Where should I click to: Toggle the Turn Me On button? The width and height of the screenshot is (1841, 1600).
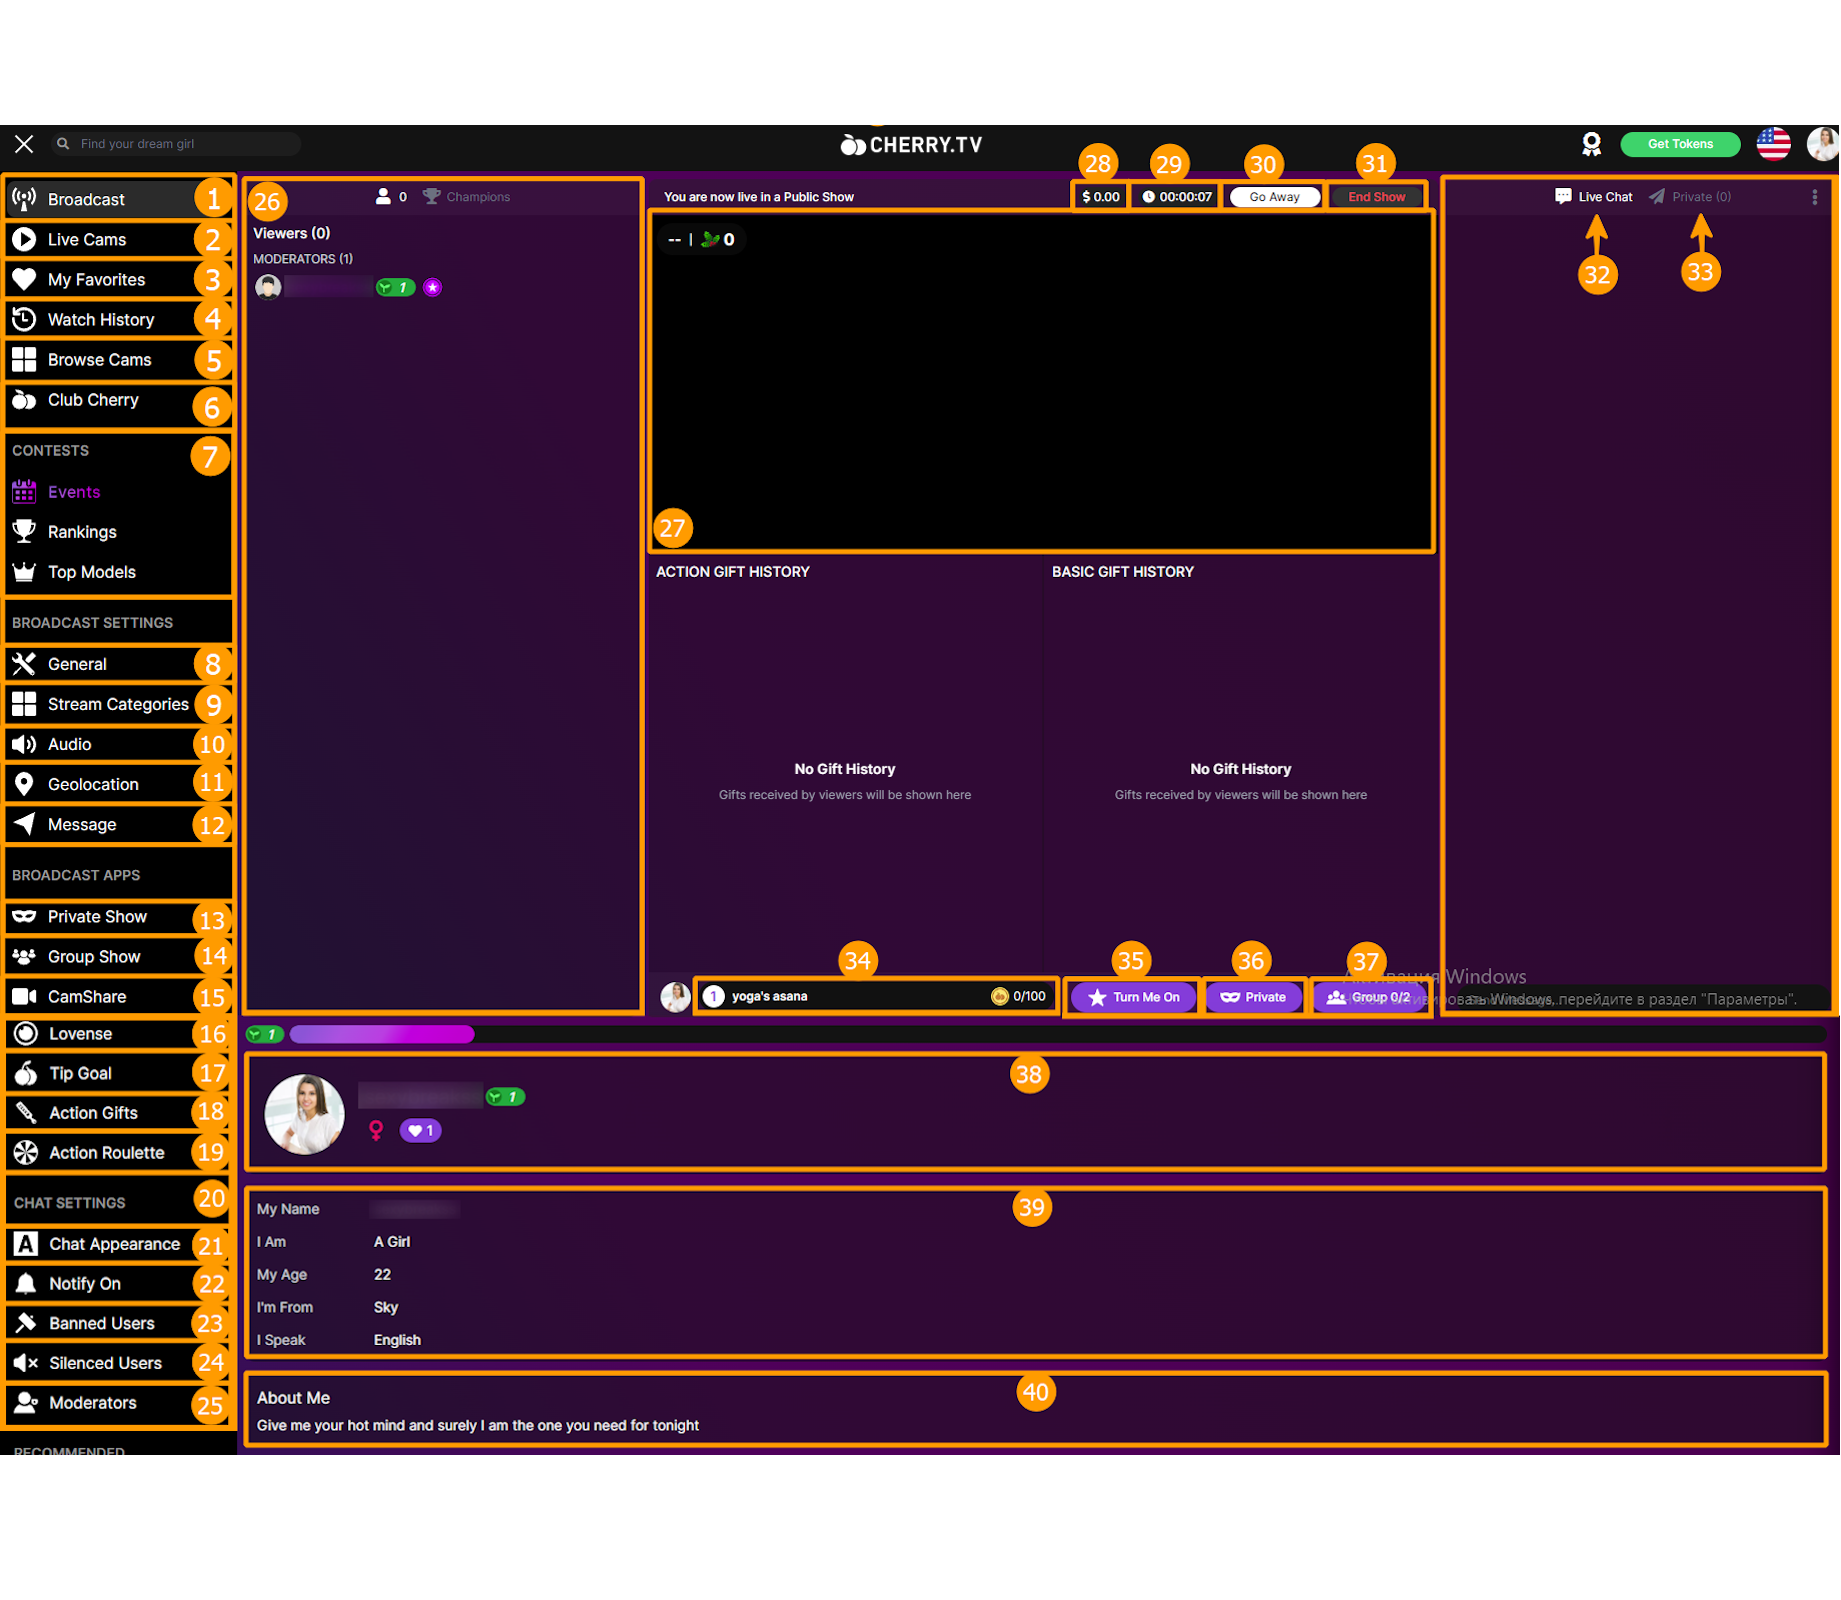pyautogui.click(x=1133, y=997)
